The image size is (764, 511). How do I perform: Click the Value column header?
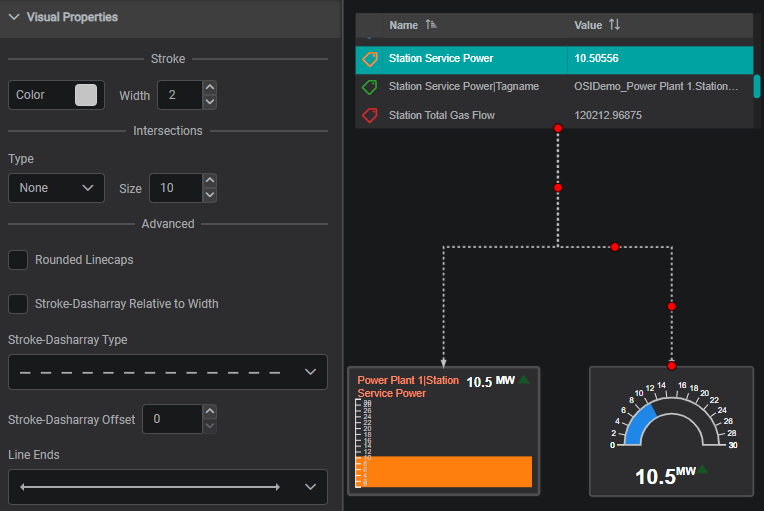[x=588, y=25]
